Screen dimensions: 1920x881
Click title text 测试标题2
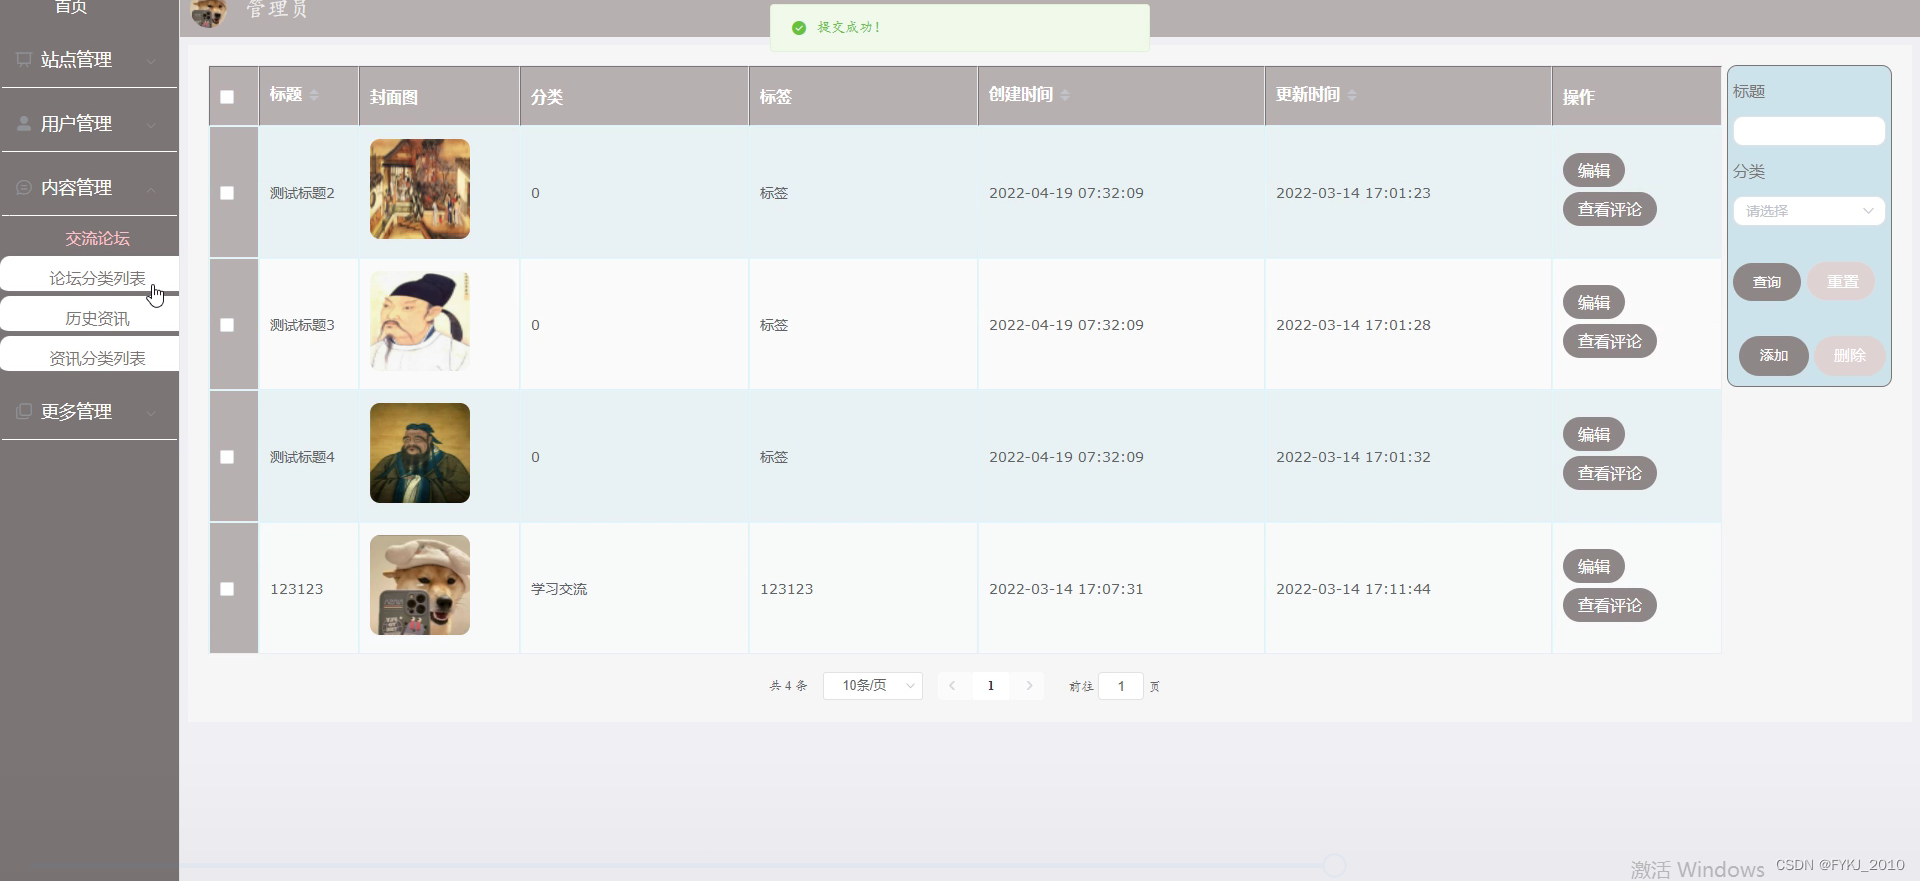click(x=302, y=193)
